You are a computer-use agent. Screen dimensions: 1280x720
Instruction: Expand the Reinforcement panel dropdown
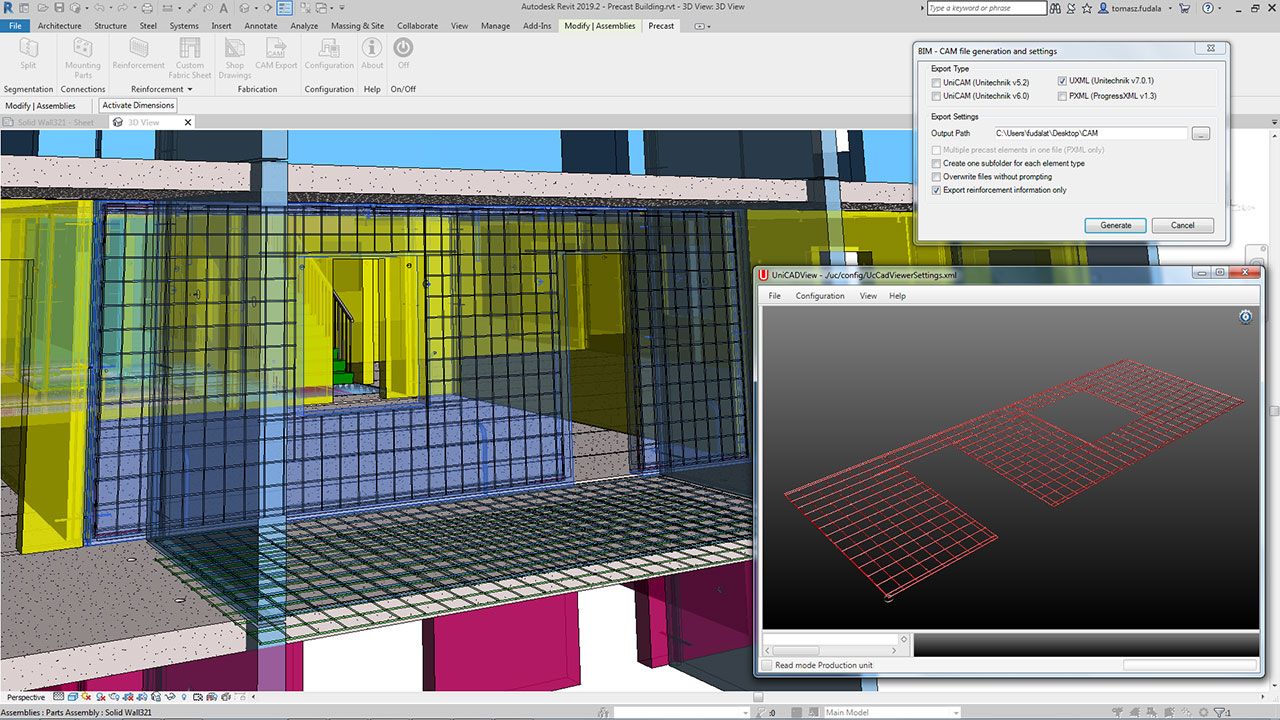point(190,89)
